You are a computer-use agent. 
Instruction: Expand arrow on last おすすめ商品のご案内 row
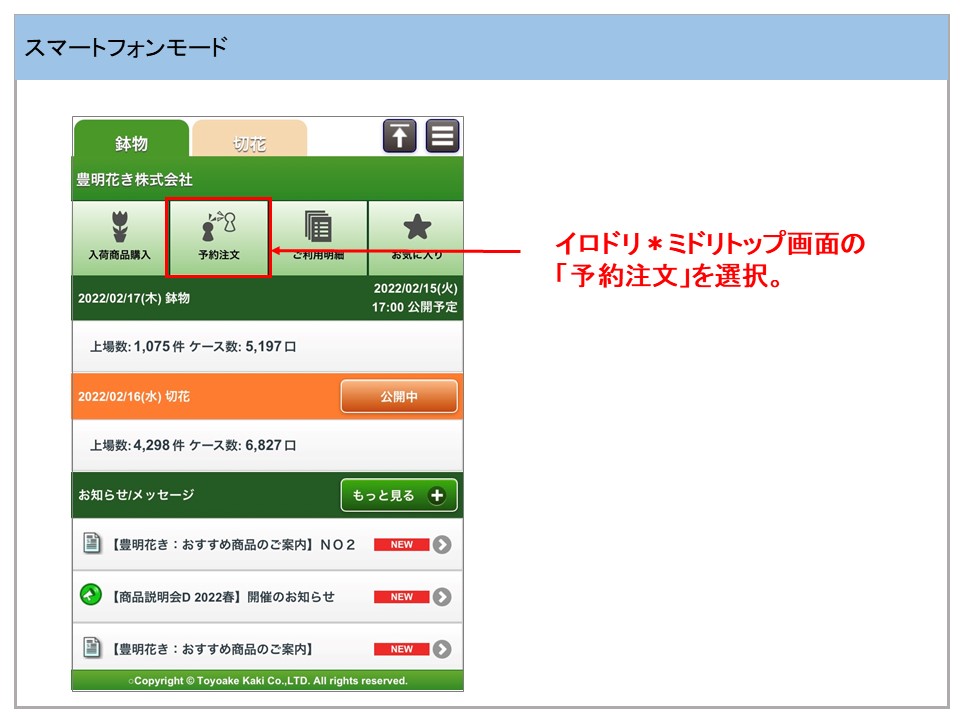(x=442, y=649)
